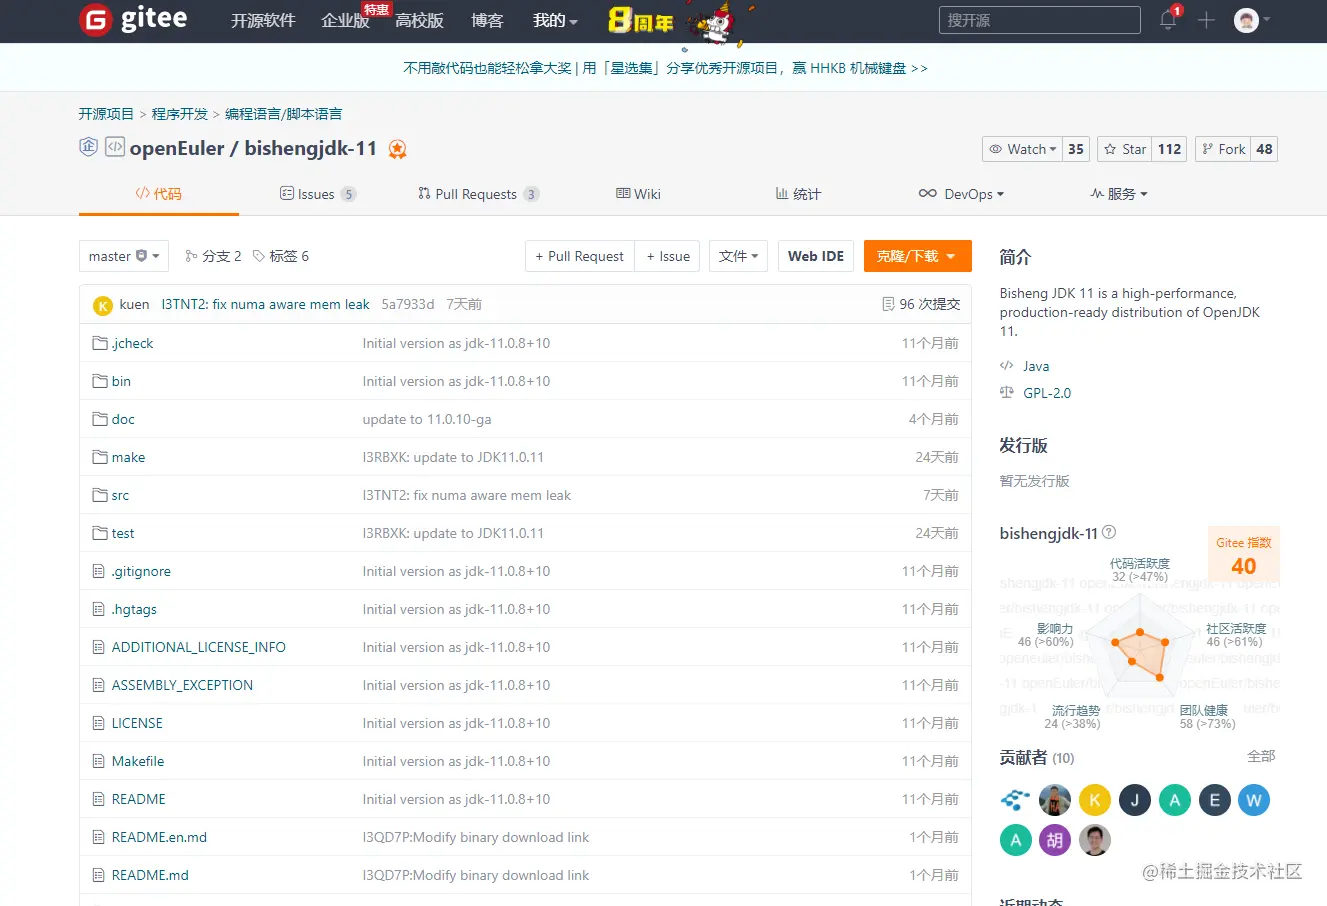This screenshot has height=906, width=1327.
Task: Switch to the Pull Requests tab
Action: pos(478,194)
